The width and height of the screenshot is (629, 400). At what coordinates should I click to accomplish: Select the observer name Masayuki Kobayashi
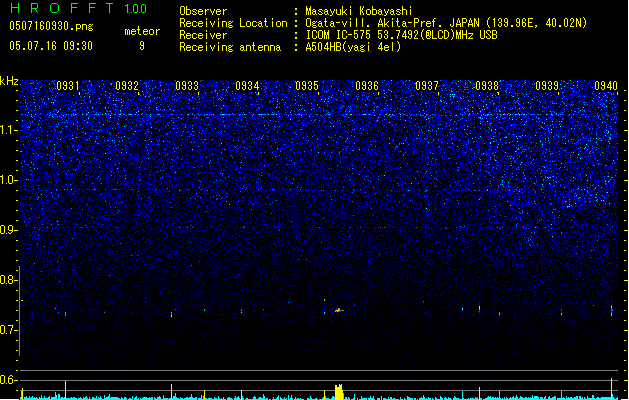click(x=359, y=11)
